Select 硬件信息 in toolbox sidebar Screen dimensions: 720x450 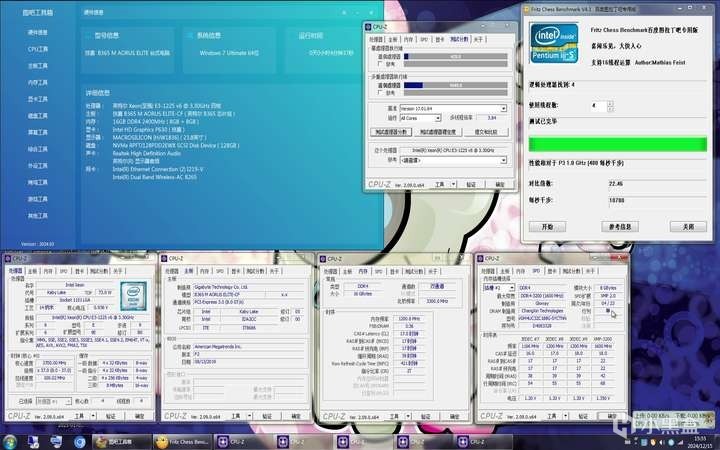point(38,33)
